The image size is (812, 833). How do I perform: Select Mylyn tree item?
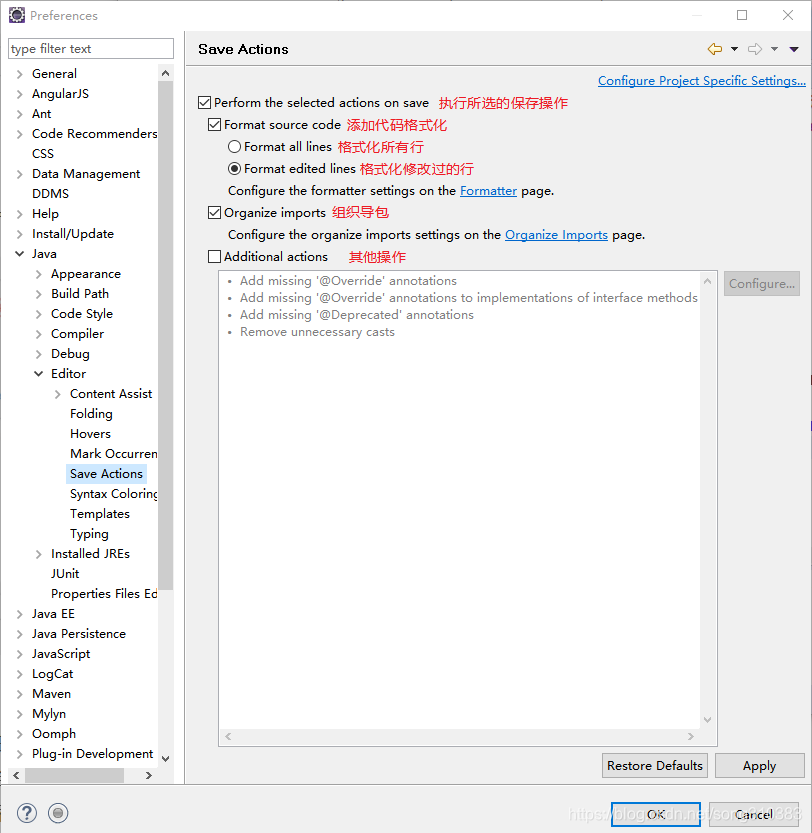click(49, 714)
